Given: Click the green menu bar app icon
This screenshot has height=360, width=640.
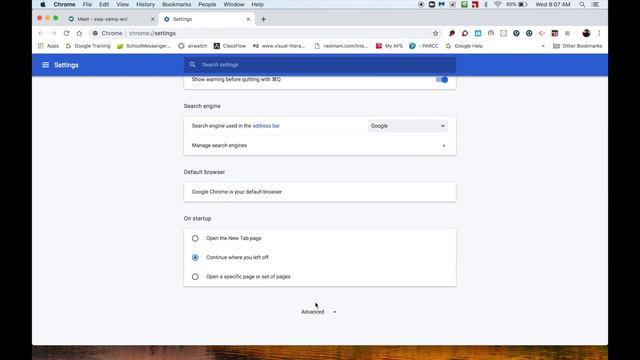Looking at the screenshot, I should tap(464, 4).
